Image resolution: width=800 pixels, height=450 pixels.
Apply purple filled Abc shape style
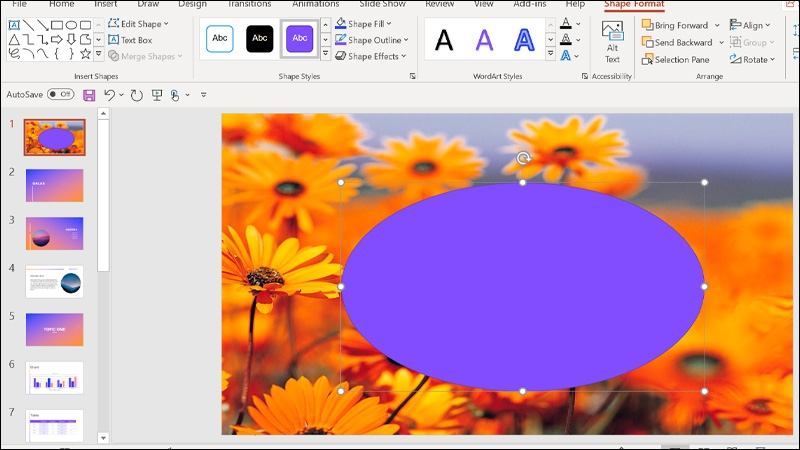pos(299,39)
